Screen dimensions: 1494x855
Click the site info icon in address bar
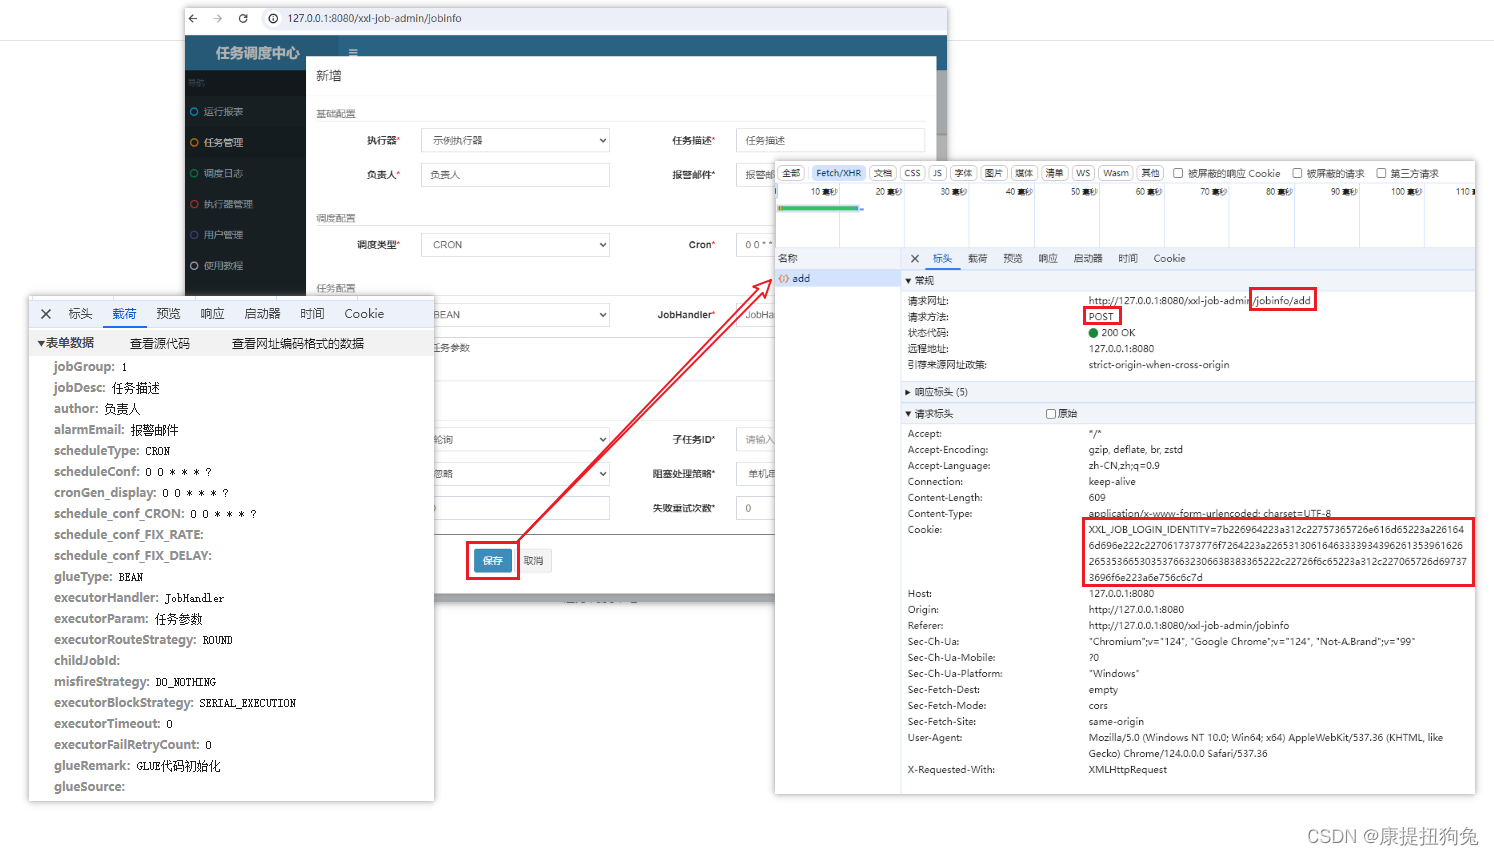click(272, 18)
